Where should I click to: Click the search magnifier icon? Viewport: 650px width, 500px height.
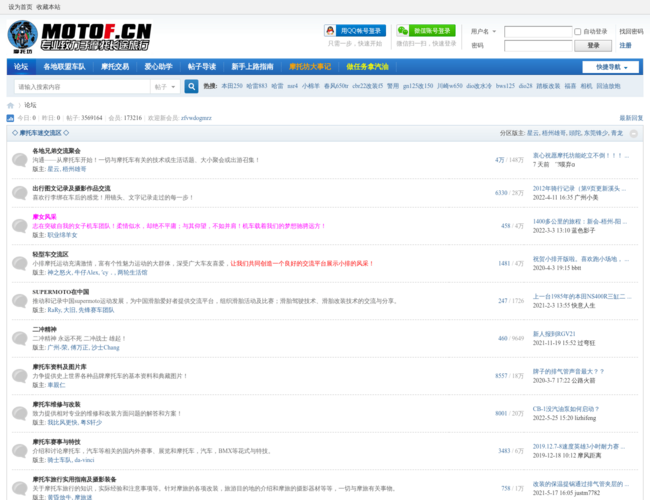click(x=192, y=87)
